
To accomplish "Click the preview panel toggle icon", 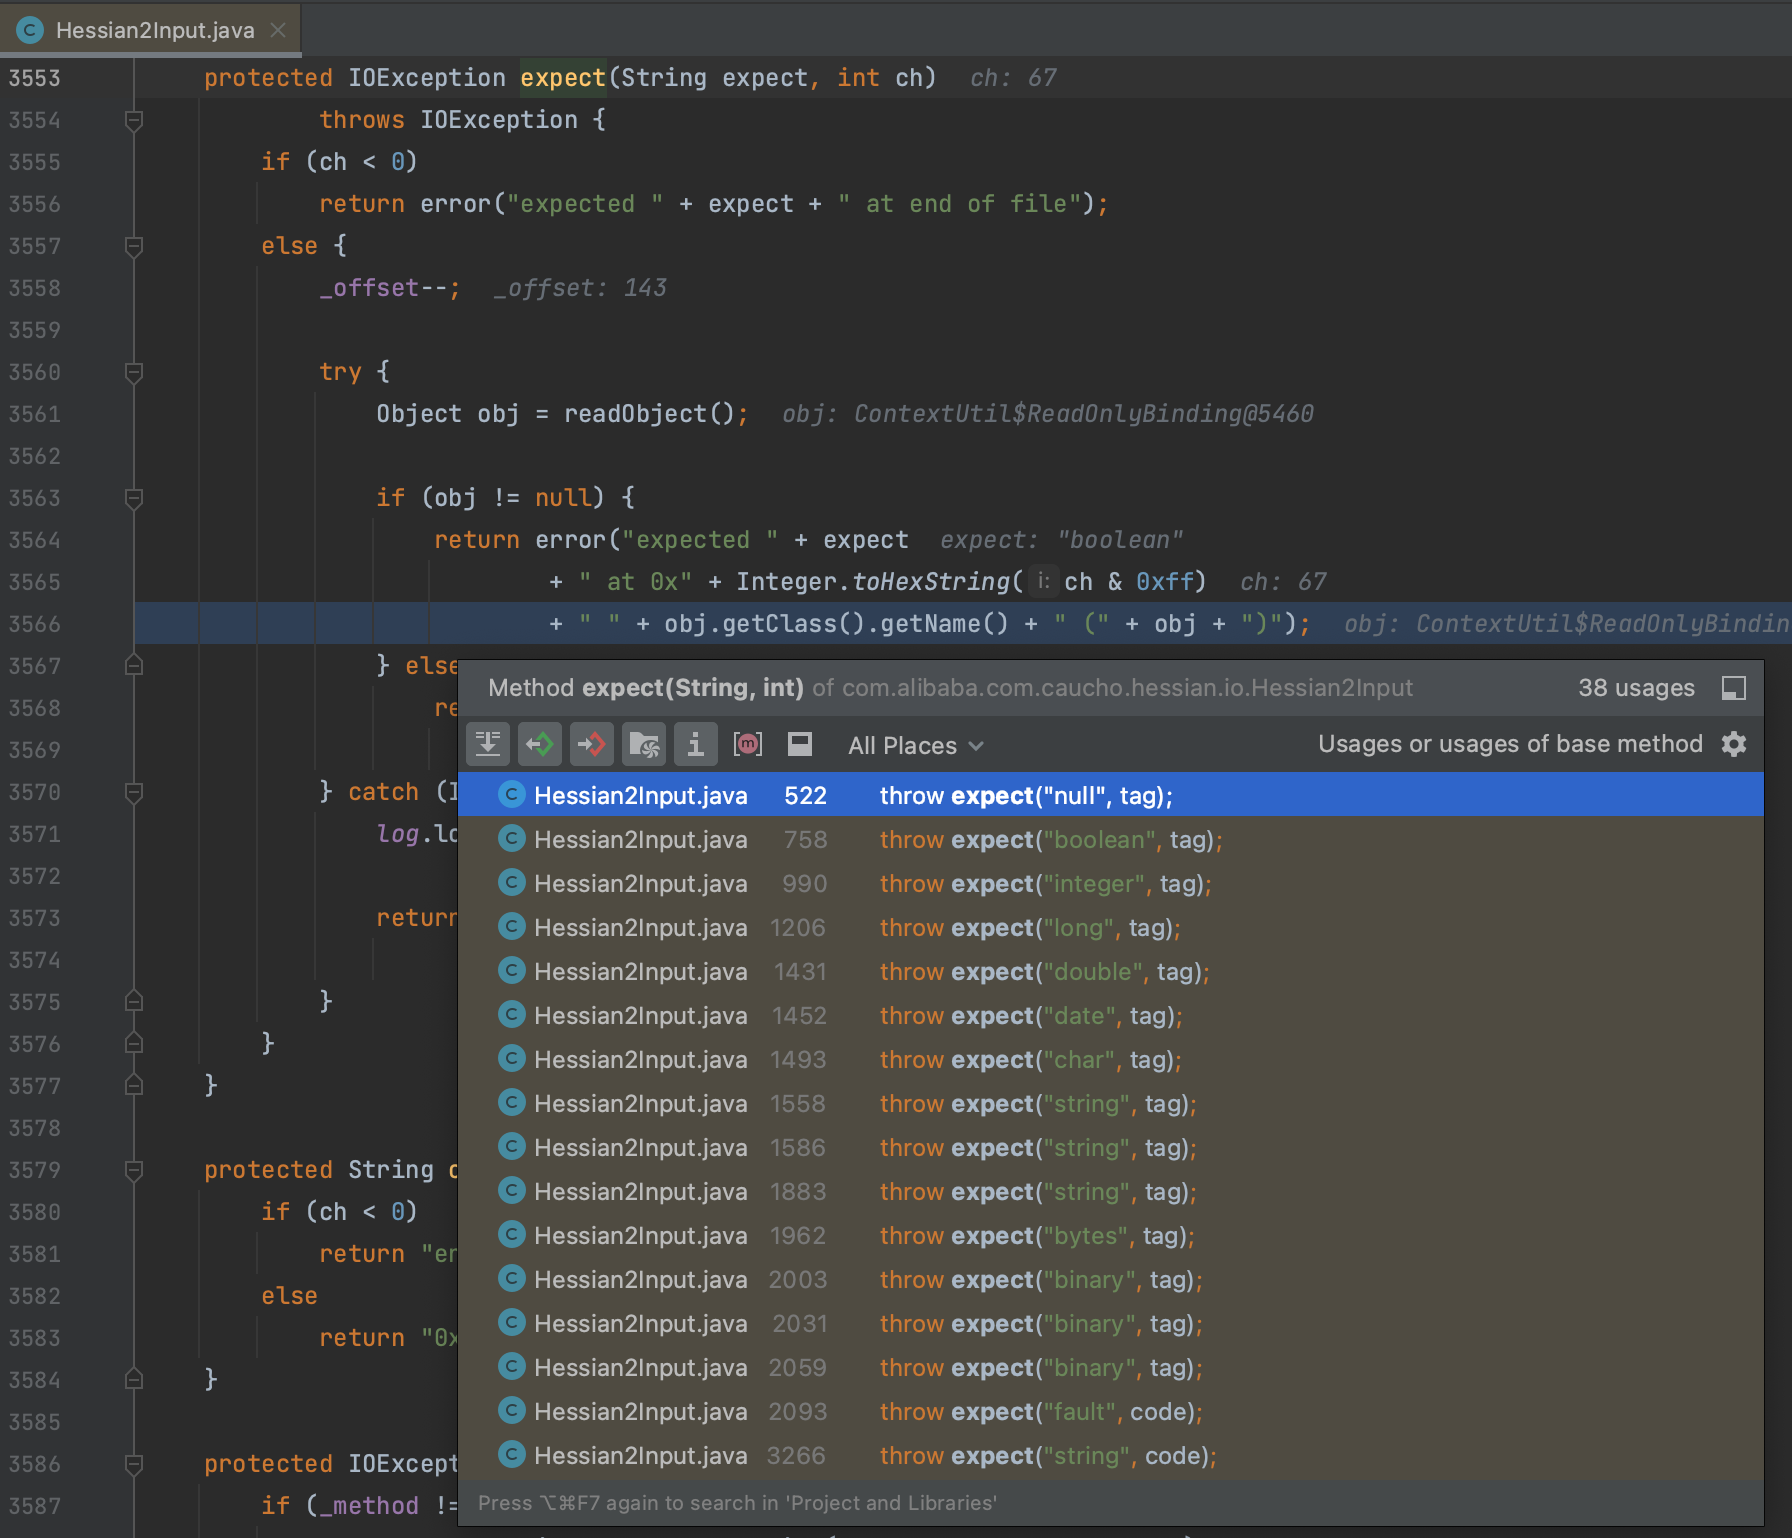I will pyautogui.click(x=800, y=744).
